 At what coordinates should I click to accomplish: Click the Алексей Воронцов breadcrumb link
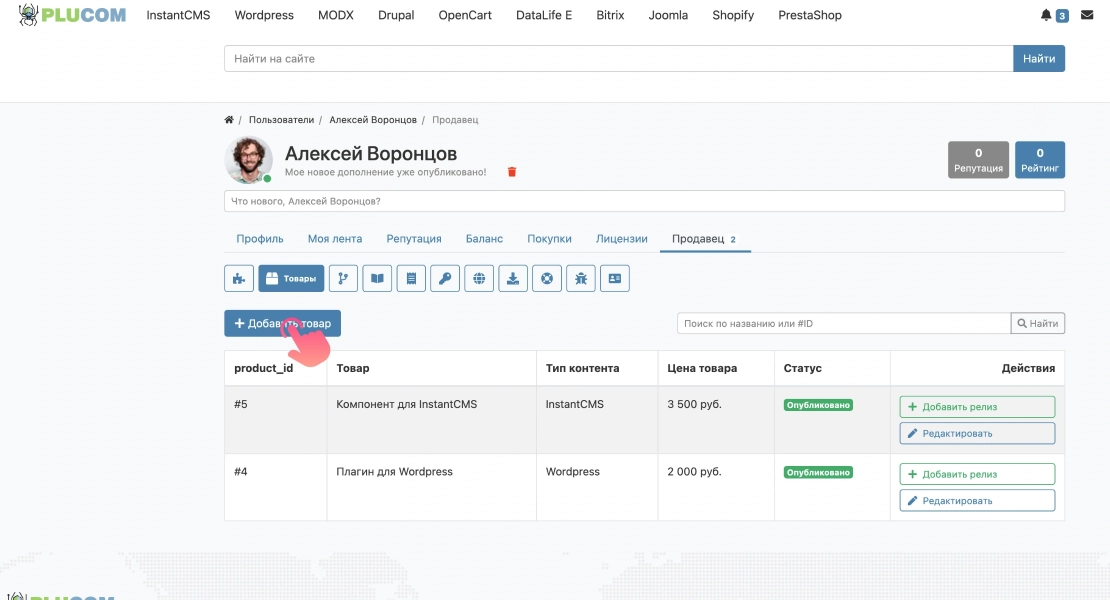point(373,120)
